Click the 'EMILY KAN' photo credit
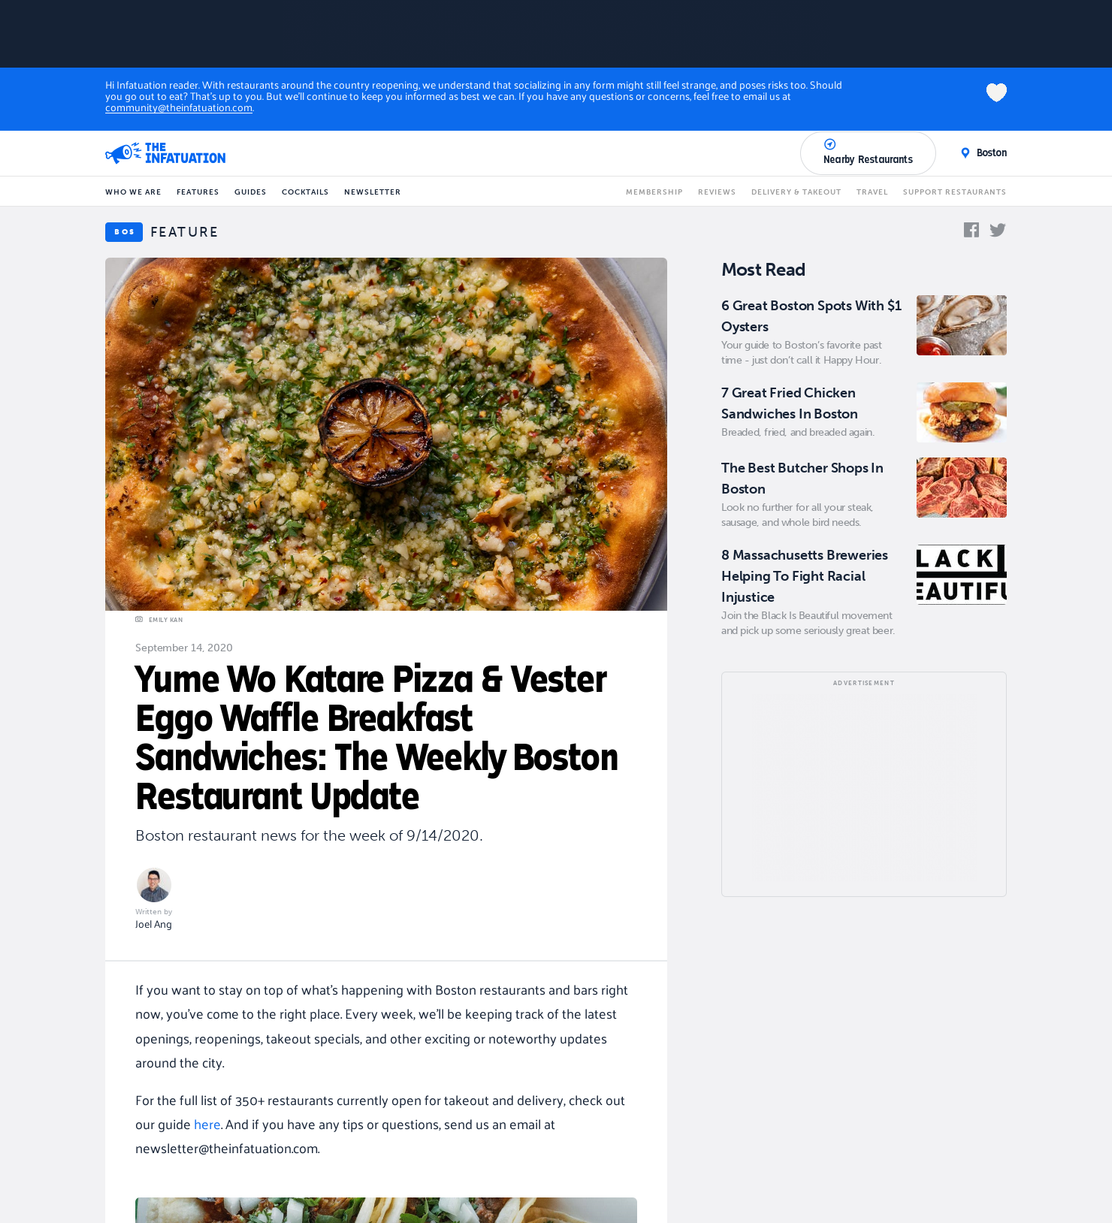1112x1223 pixels. coord(166,620)
